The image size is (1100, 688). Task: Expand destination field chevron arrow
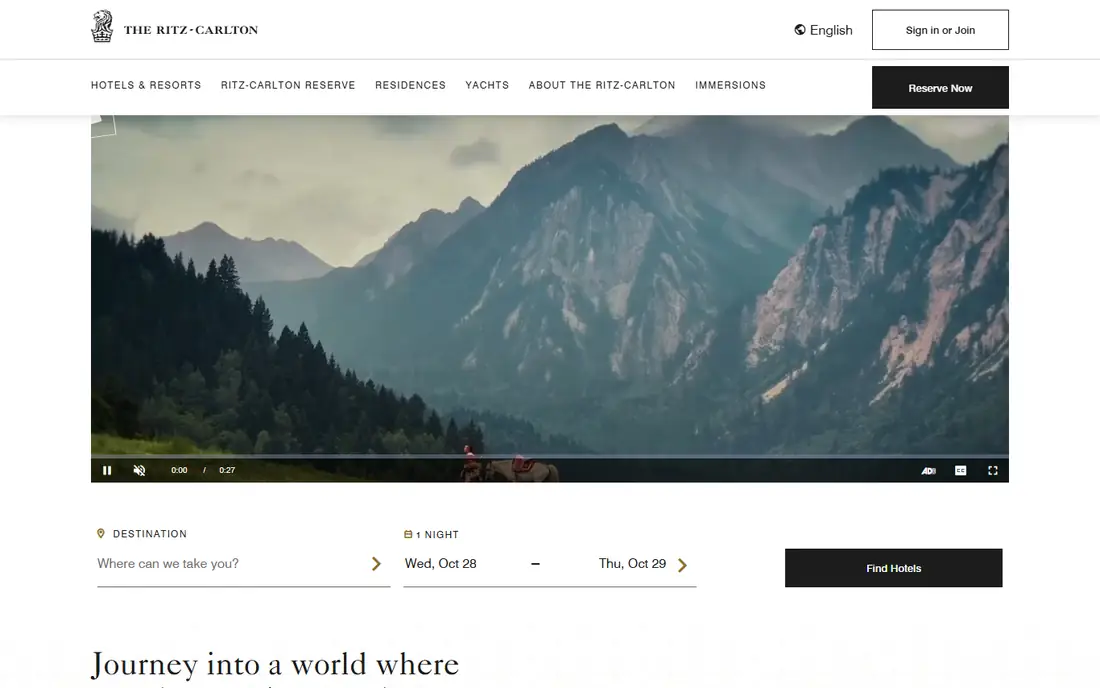click(376, 564)
